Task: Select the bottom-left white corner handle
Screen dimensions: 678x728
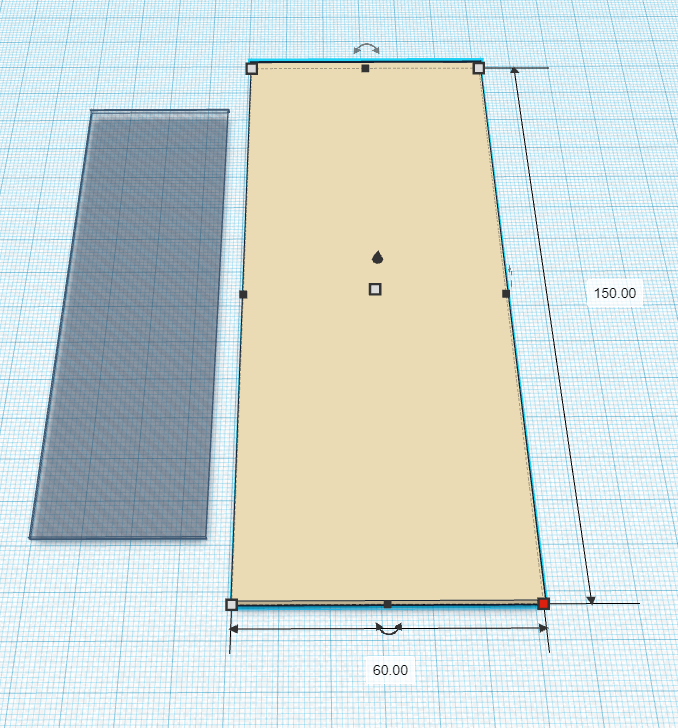Action: 231,604
